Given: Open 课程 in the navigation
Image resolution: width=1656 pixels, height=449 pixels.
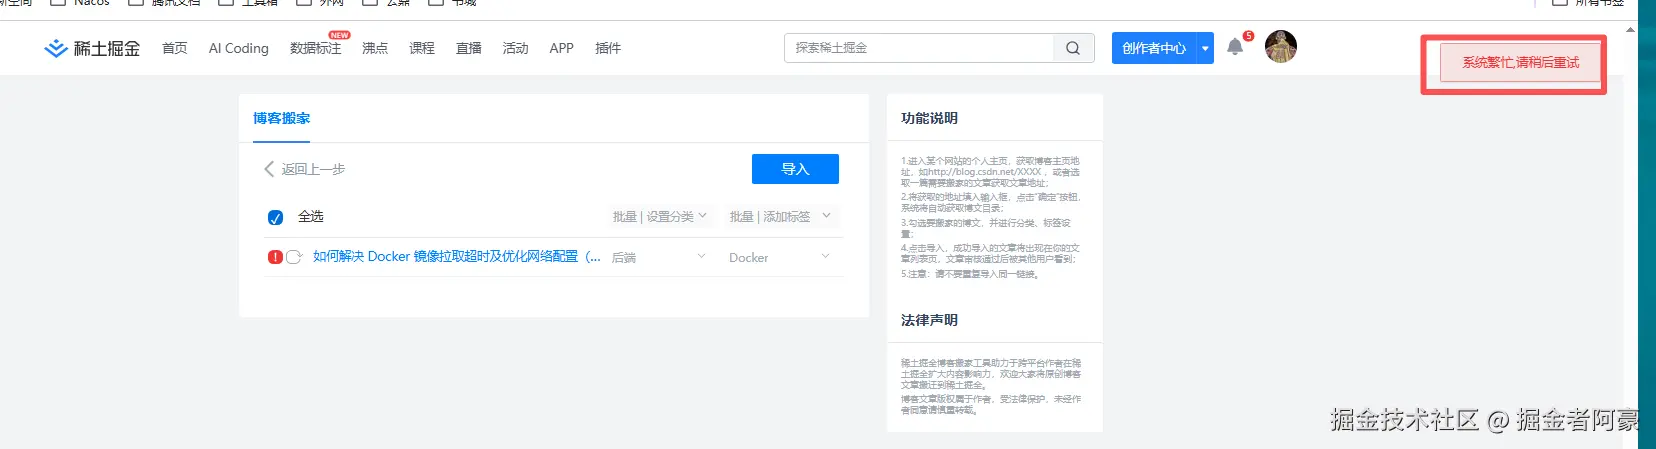Looking at the screenshot, I should click(422, 48).
